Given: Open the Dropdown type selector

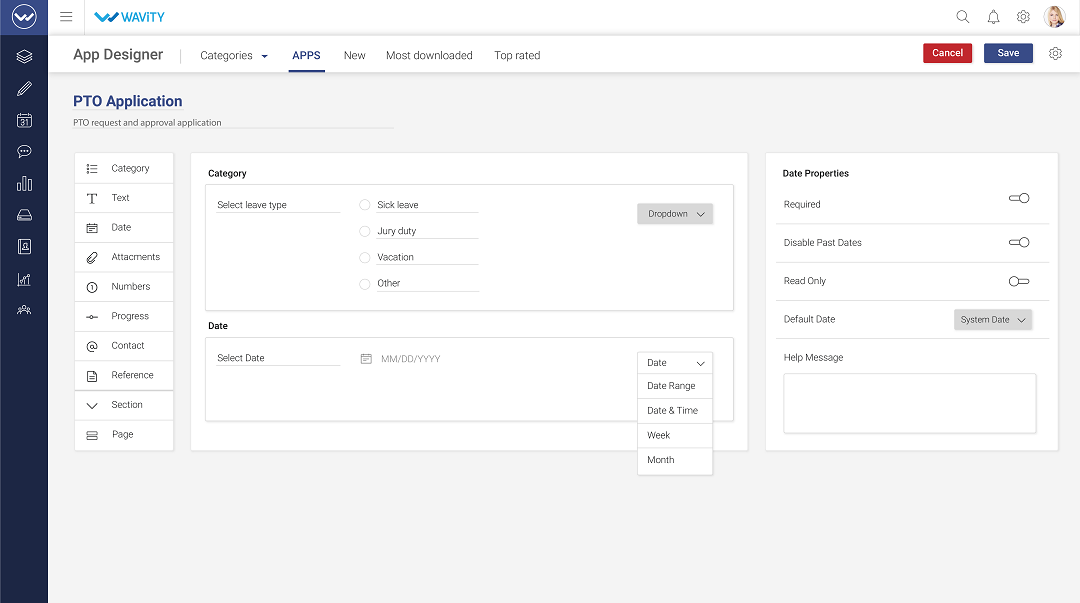Looking at the screenshot, I should [675, 214].
